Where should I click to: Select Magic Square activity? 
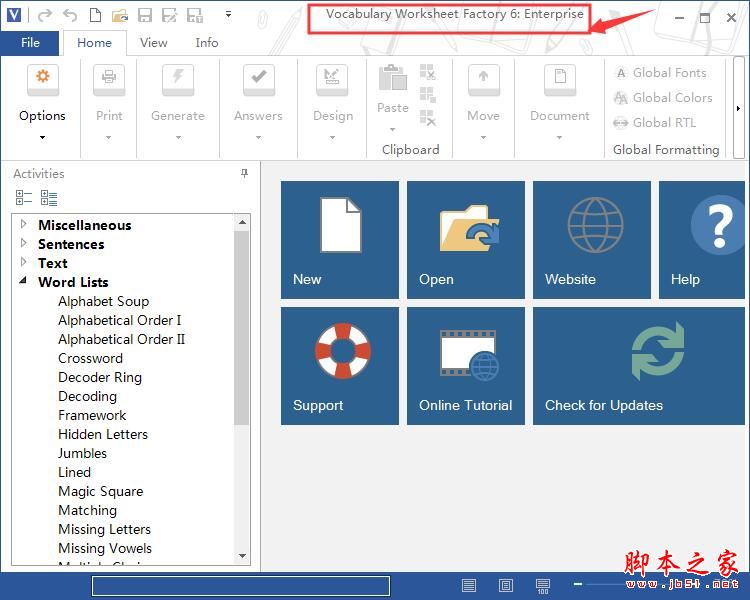[100, 491]
